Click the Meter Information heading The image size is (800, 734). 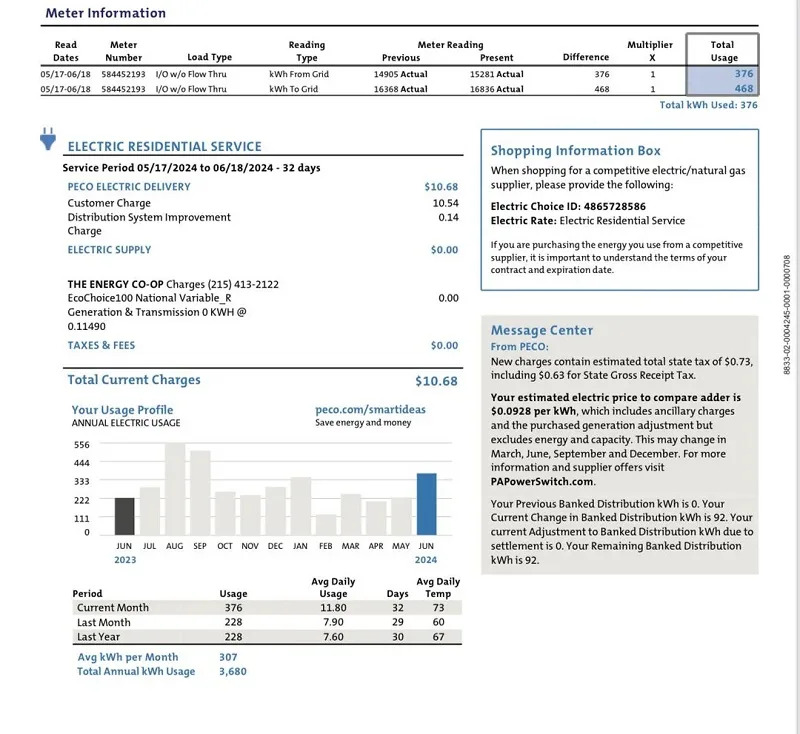click(x=105, y=13)
